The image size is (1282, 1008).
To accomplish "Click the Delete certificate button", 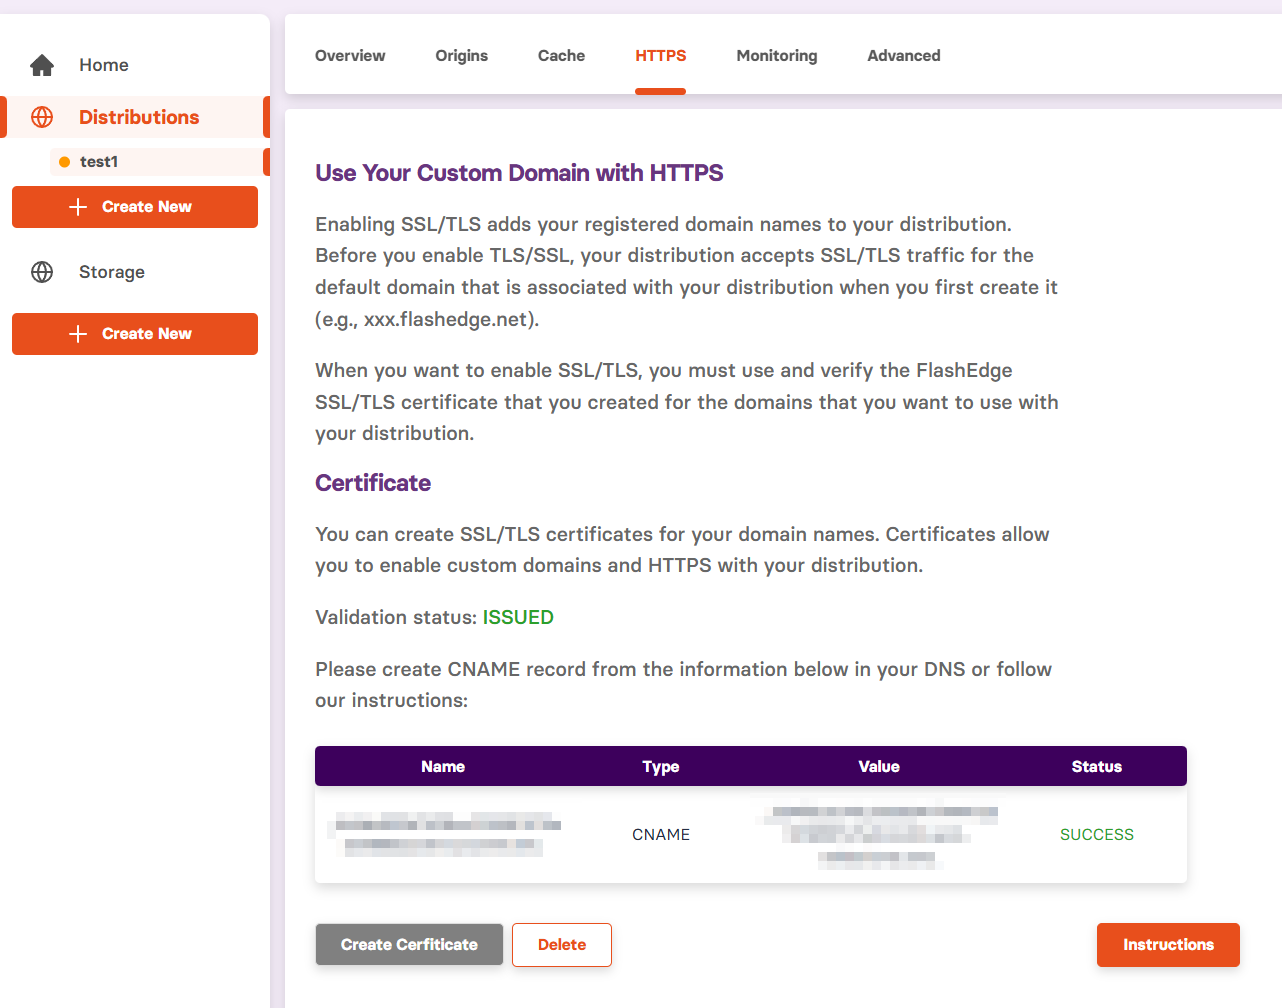I will point(561,945).
